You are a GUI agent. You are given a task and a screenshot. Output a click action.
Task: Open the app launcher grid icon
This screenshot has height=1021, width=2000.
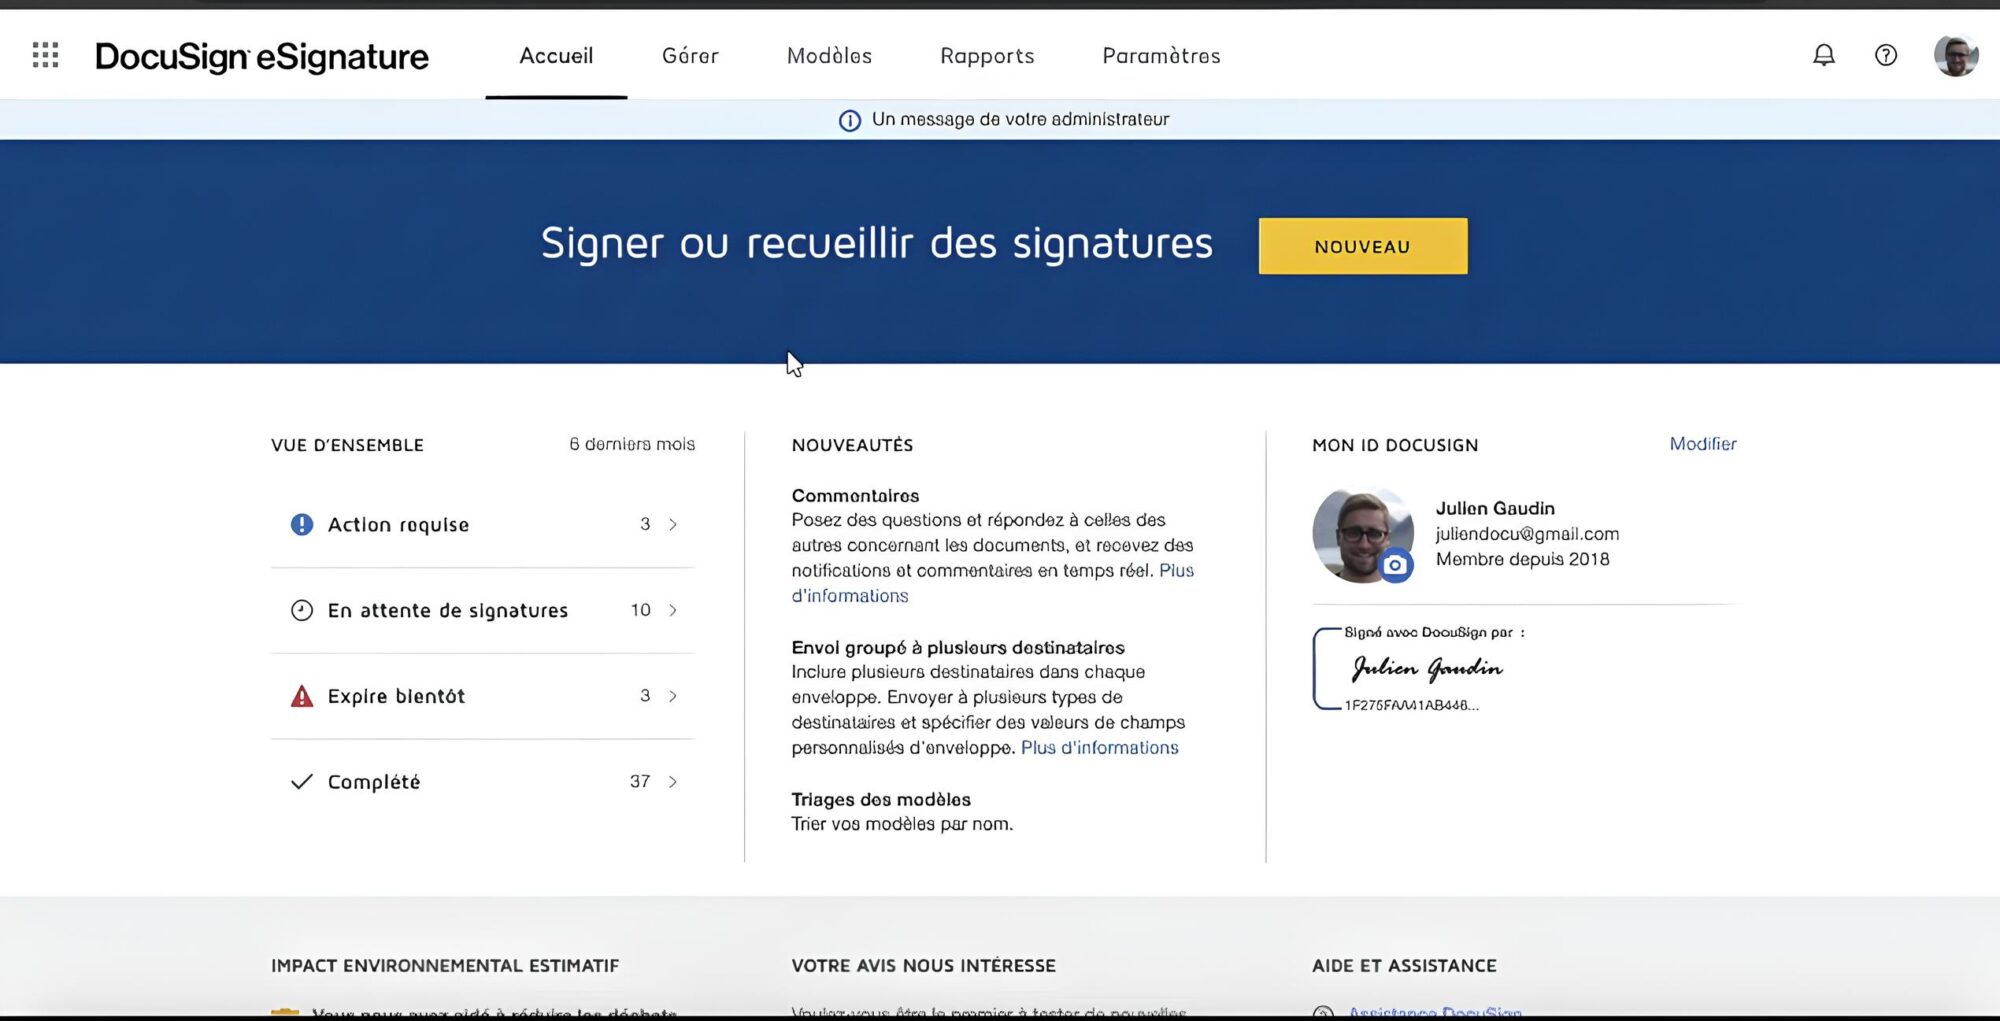coord(45,55)
